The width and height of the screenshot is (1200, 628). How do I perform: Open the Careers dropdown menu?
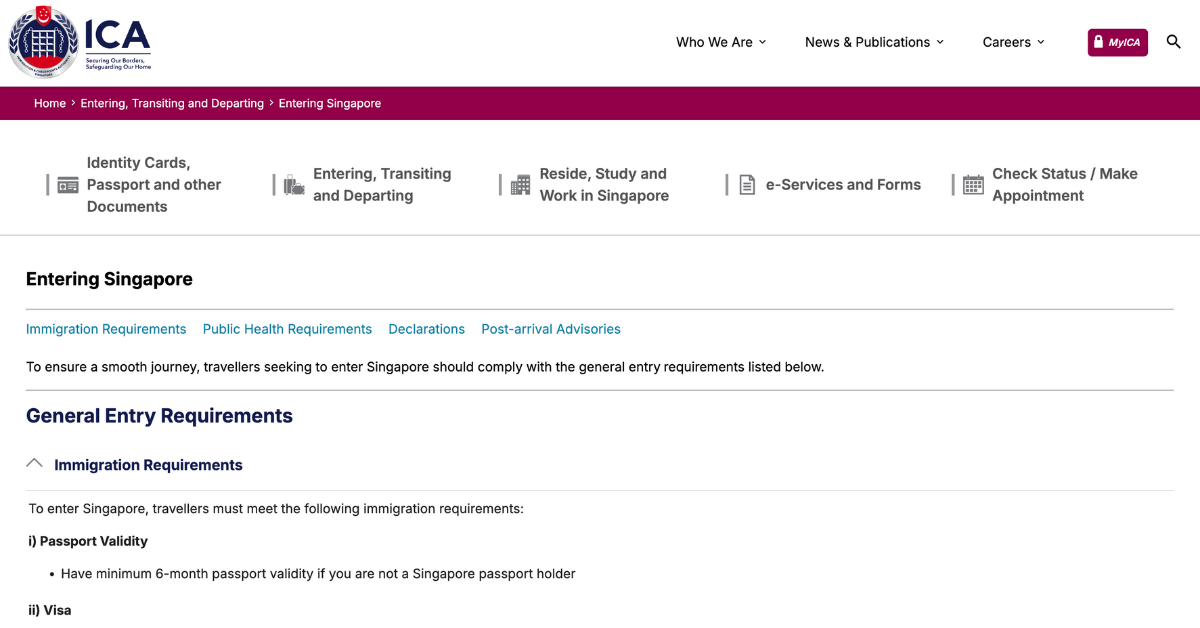tap(1013, 42)
